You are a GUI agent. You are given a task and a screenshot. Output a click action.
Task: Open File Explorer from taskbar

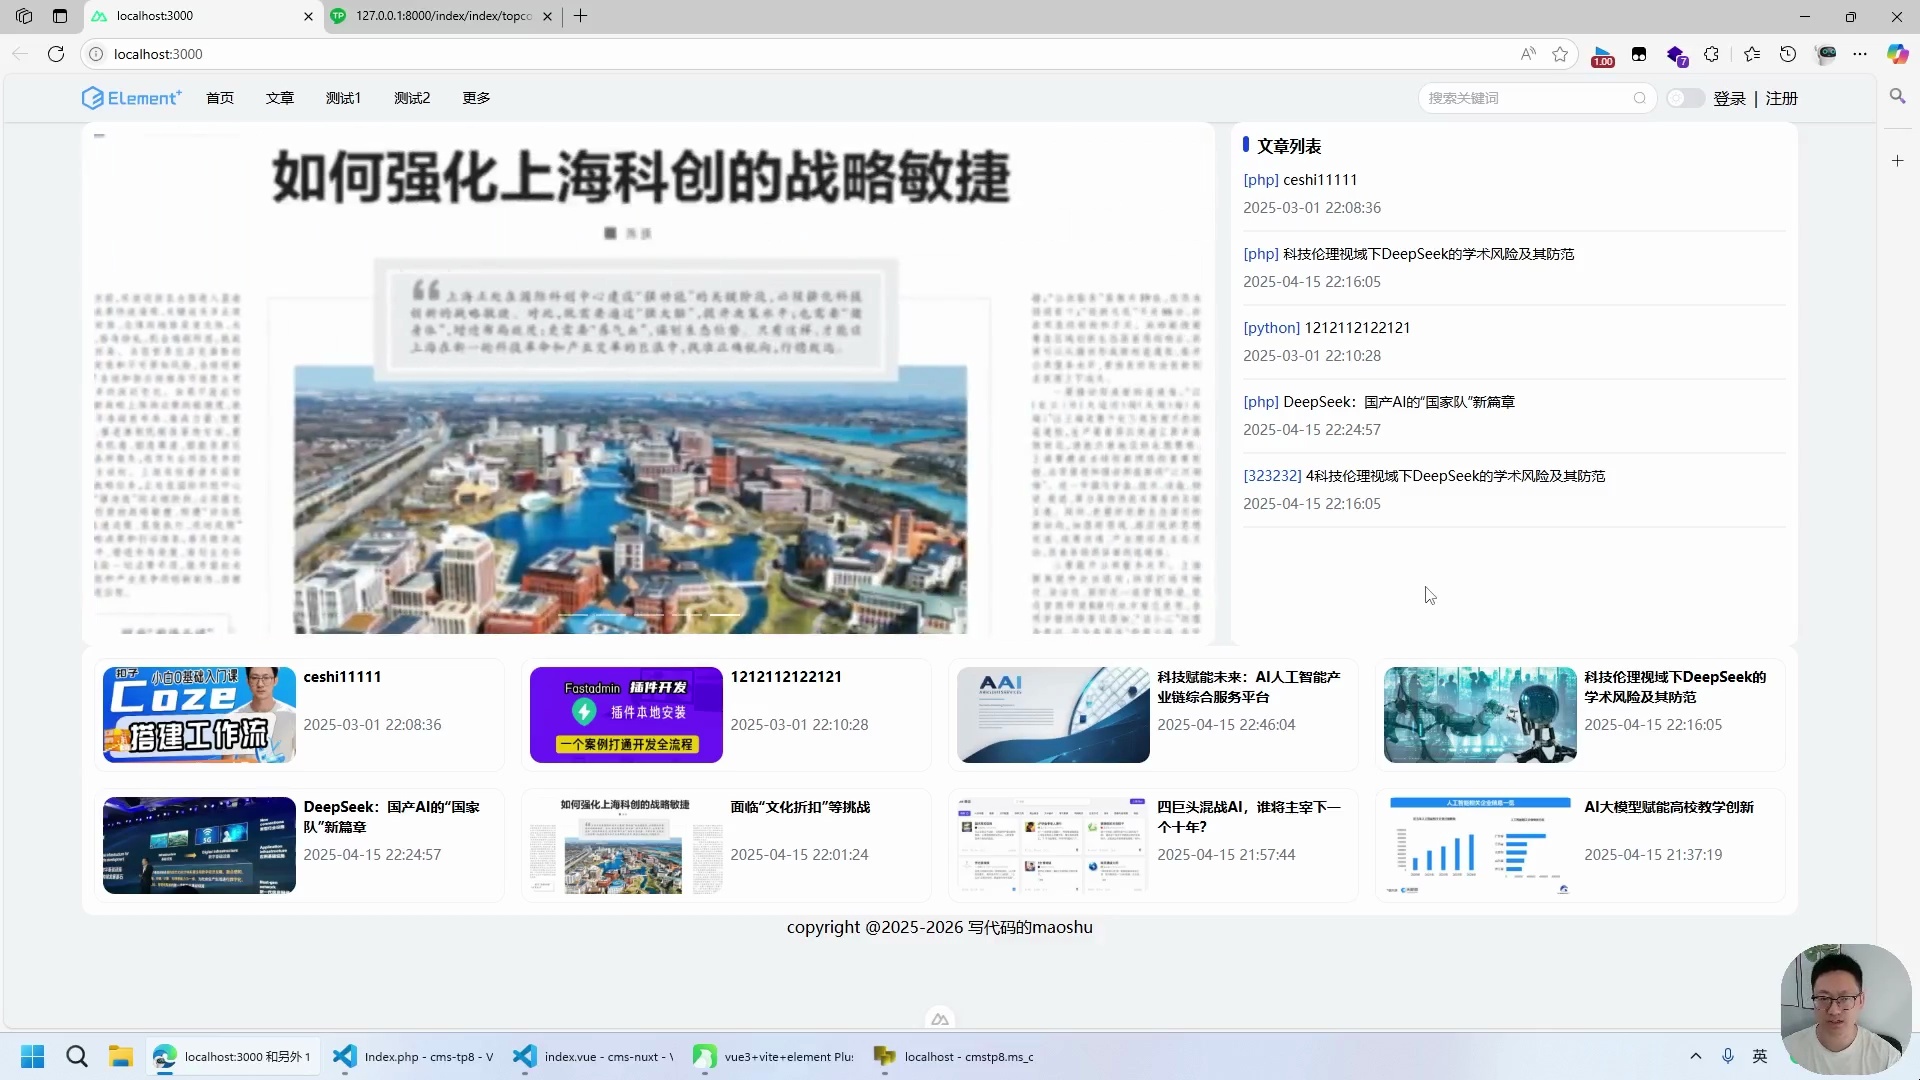coord(121,1056)
